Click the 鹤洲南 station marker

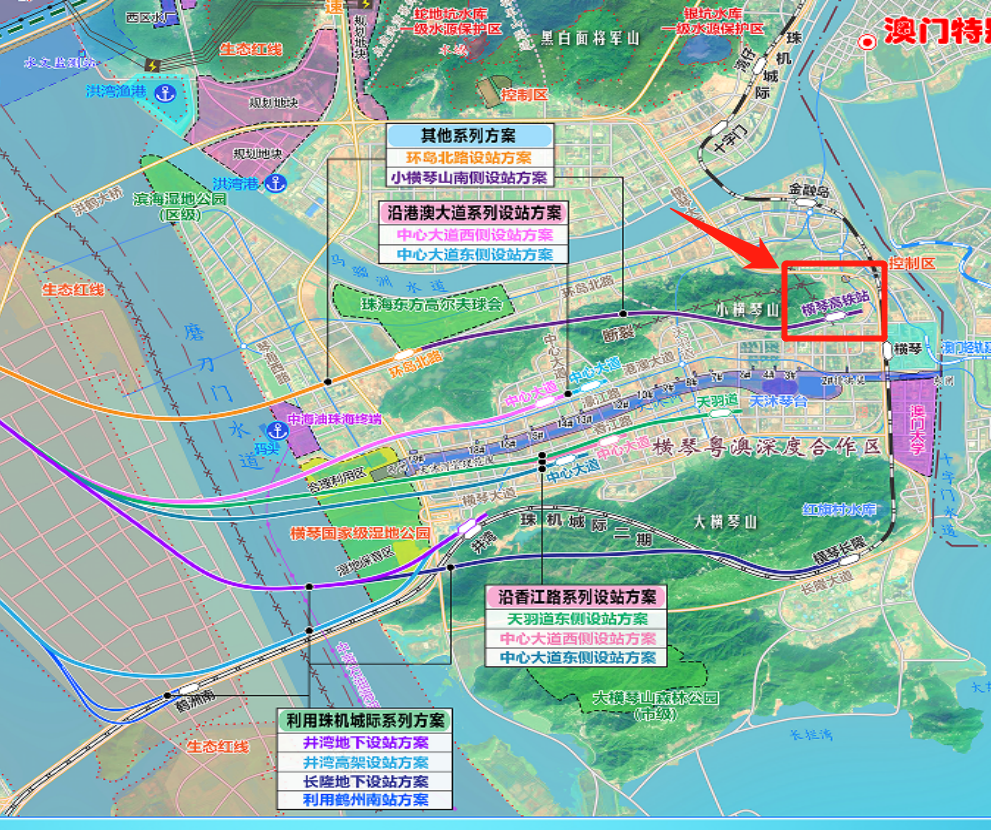point(189,689)
